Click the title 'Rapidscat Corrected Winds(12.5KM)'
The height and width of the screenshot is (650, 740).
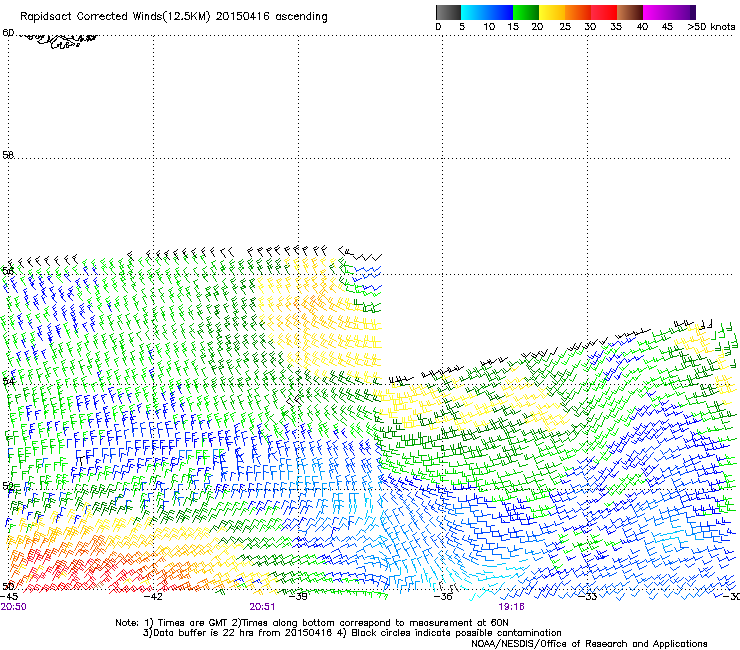click(115, 17)
